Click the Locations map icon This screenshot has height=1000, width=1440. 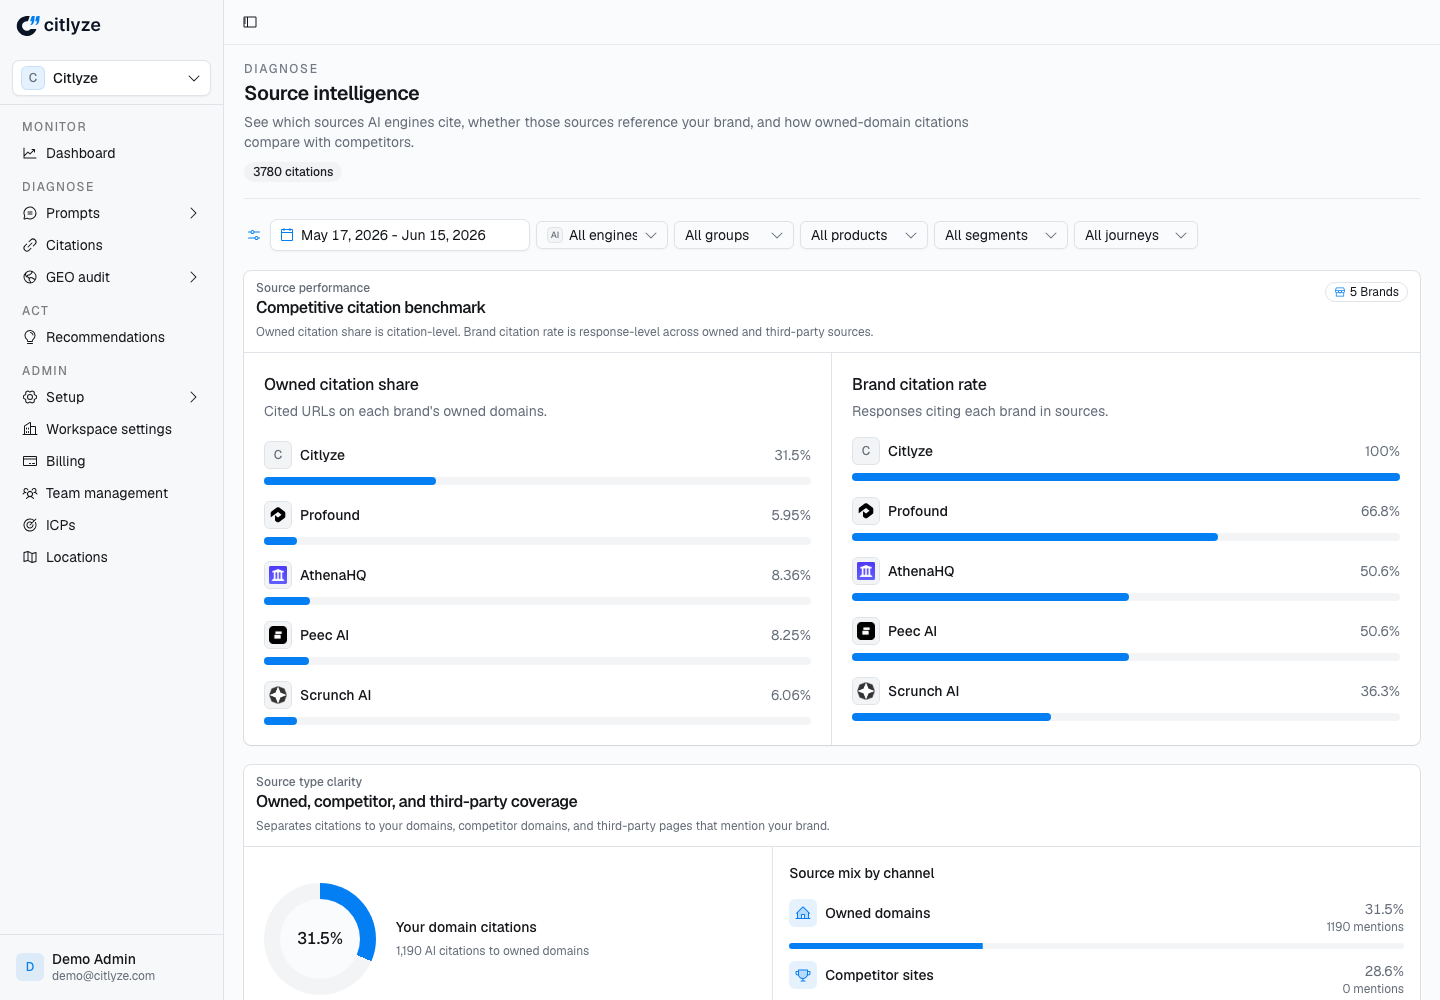click(x=30, y=557)
